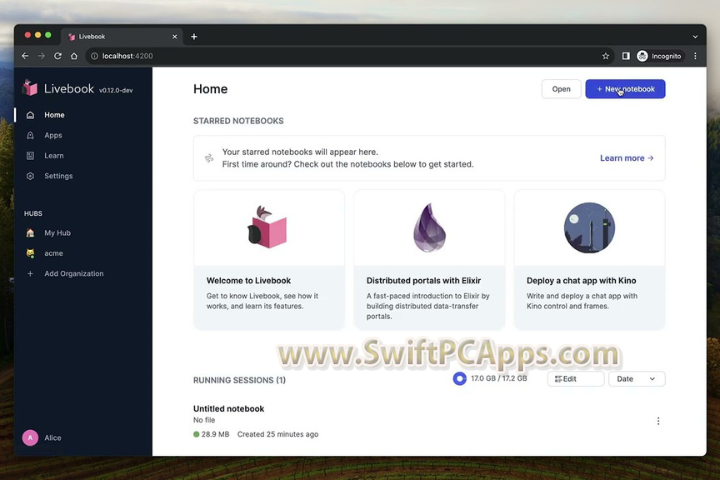Click the 'No file' label under notebook
This screenshot has width=720, height=480.
coord(204,420)
